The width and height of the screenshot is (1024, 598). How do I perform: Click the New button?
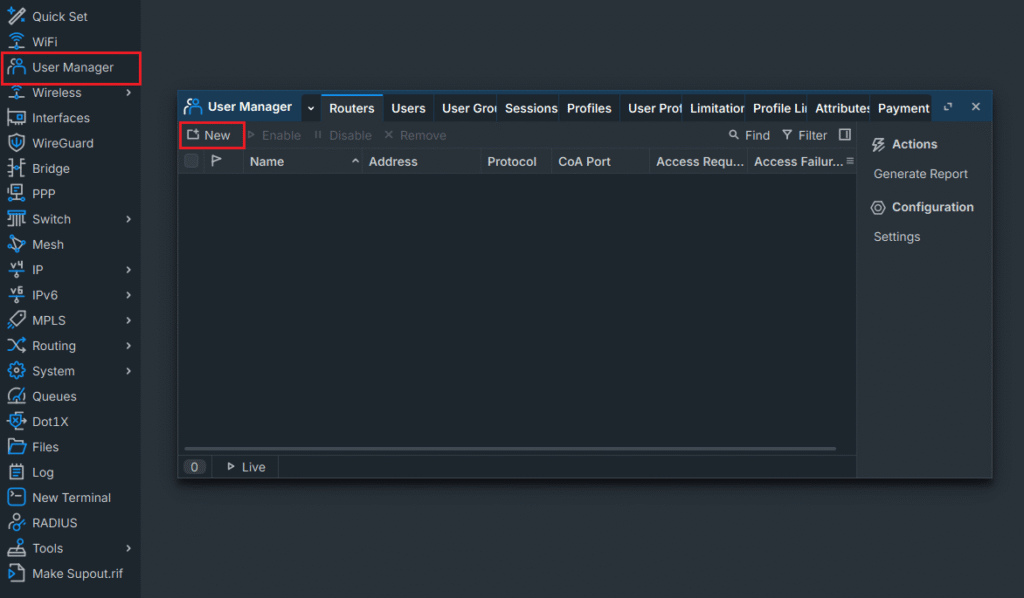[x=210, y=135]
